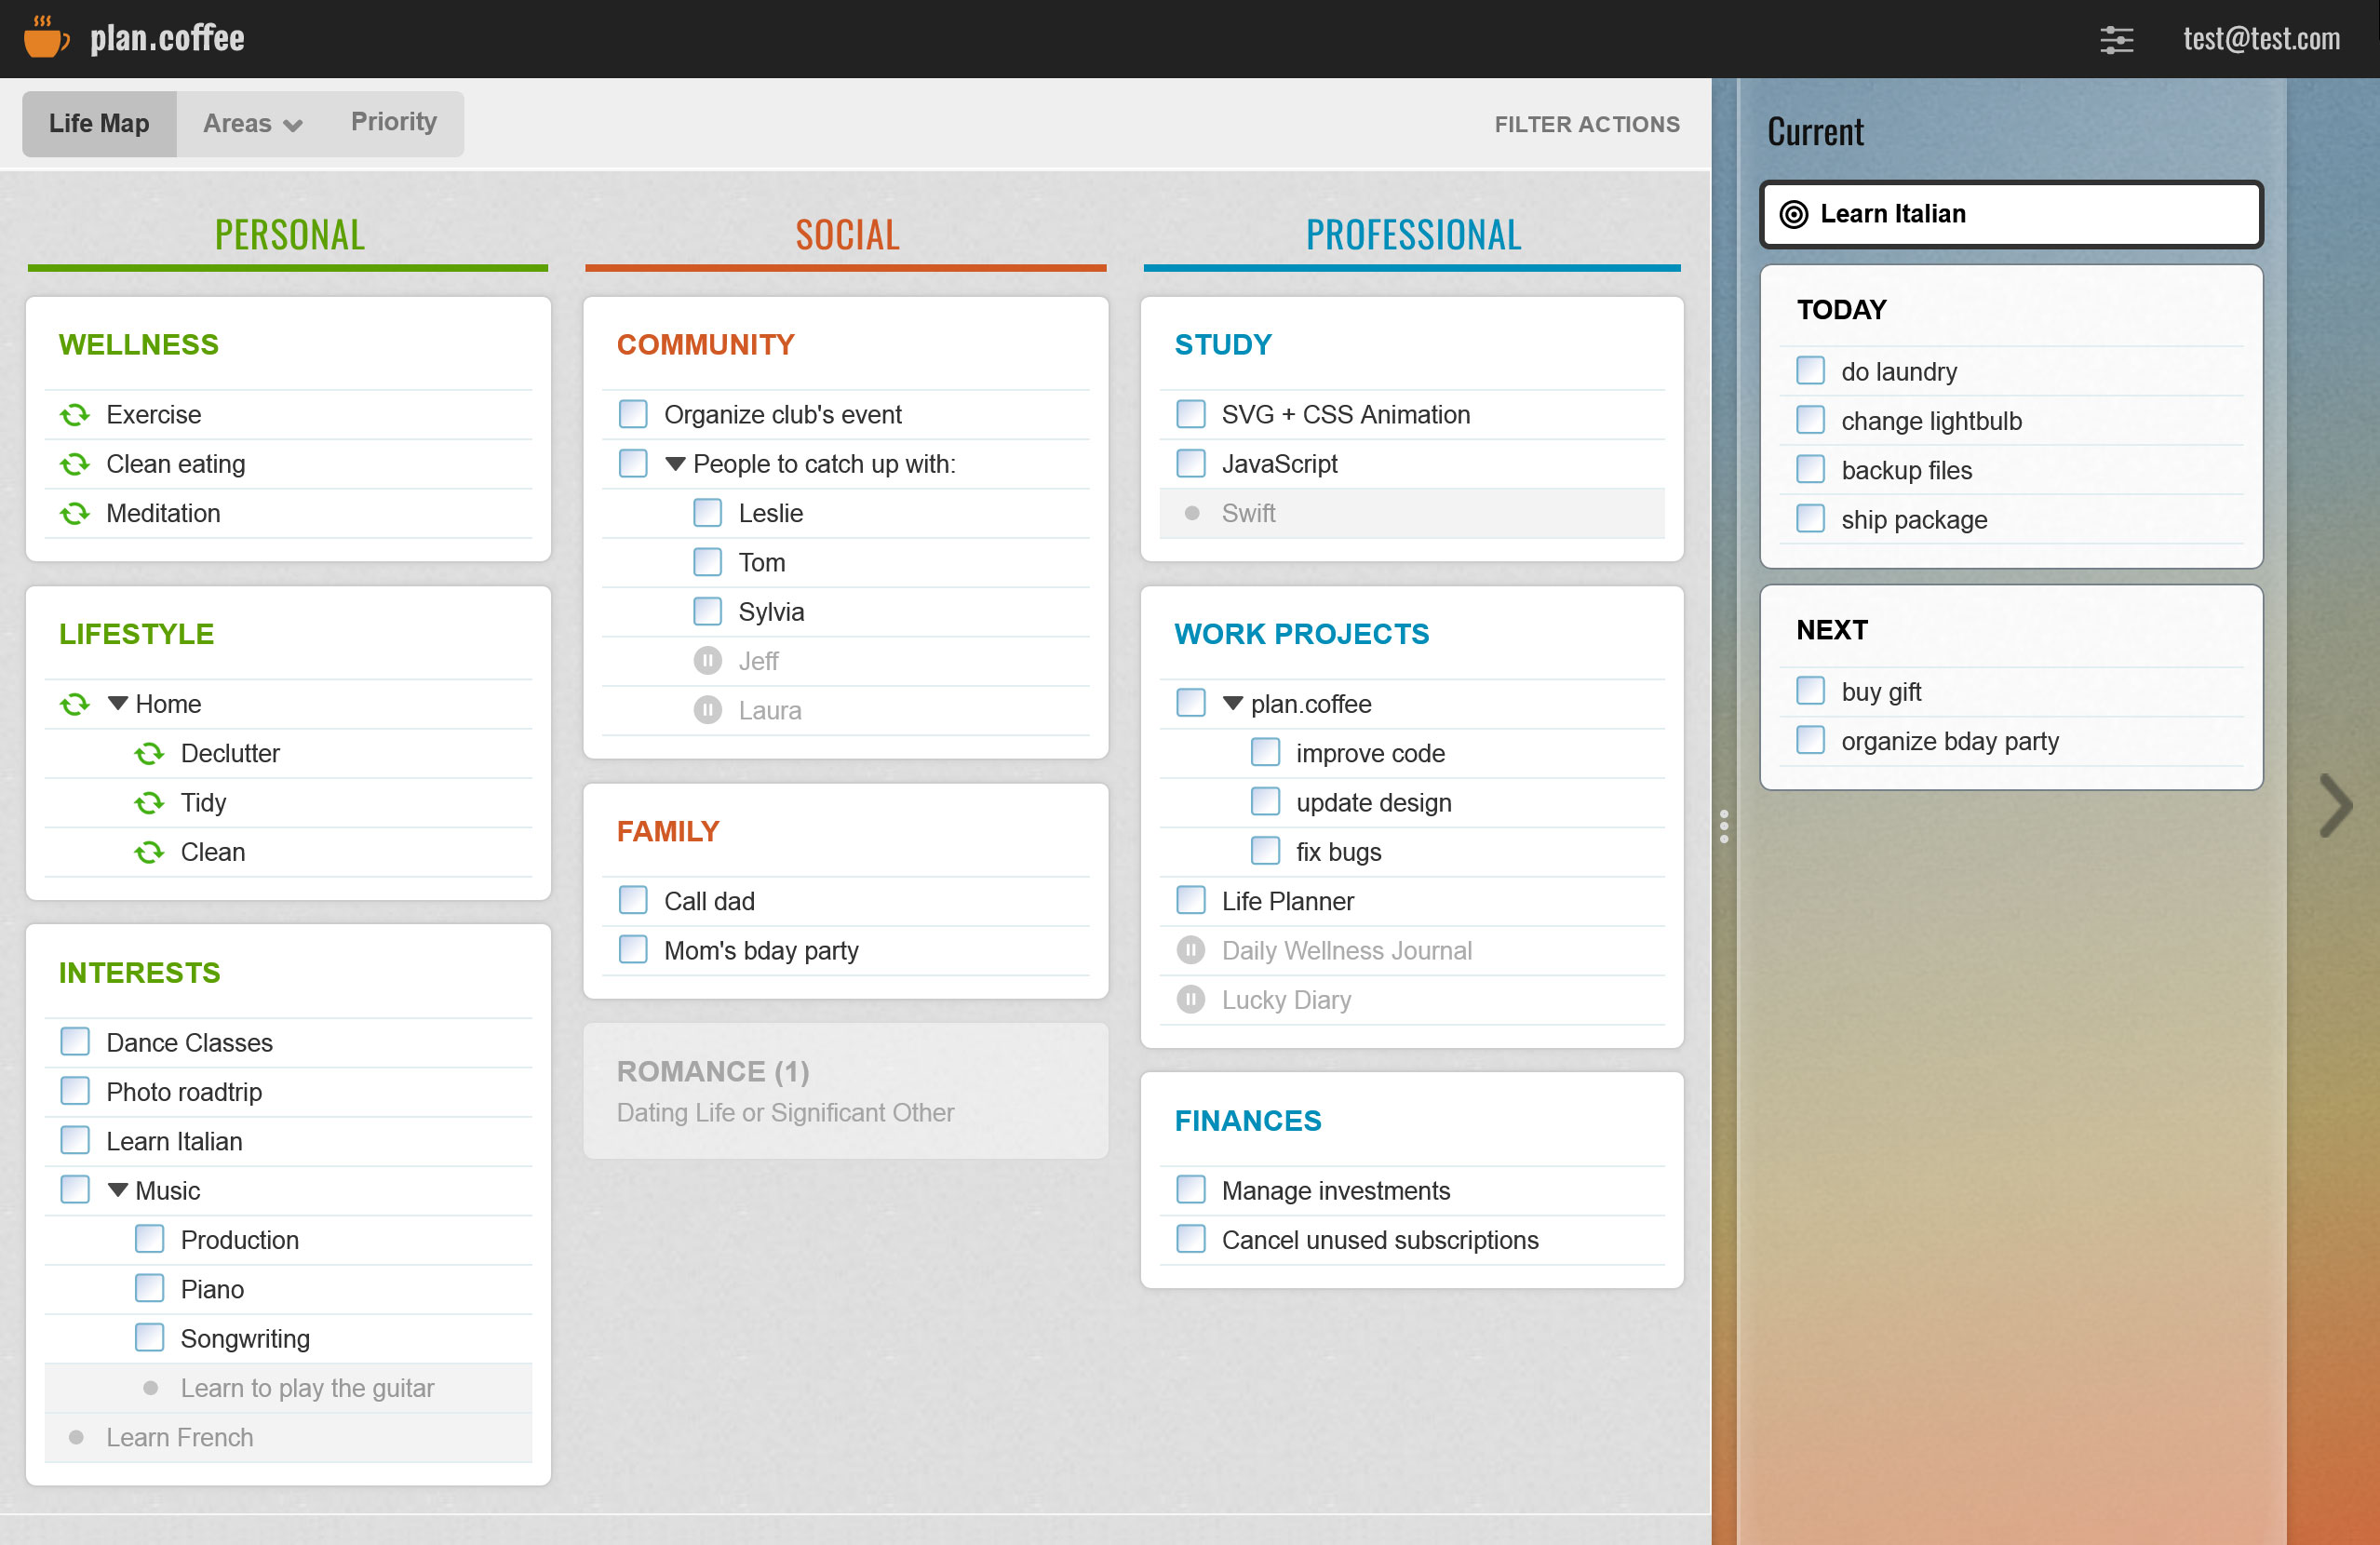Click the FILTER ACTIONS link
This screenshot has width=2380, height=1545.
[1586, 124]
